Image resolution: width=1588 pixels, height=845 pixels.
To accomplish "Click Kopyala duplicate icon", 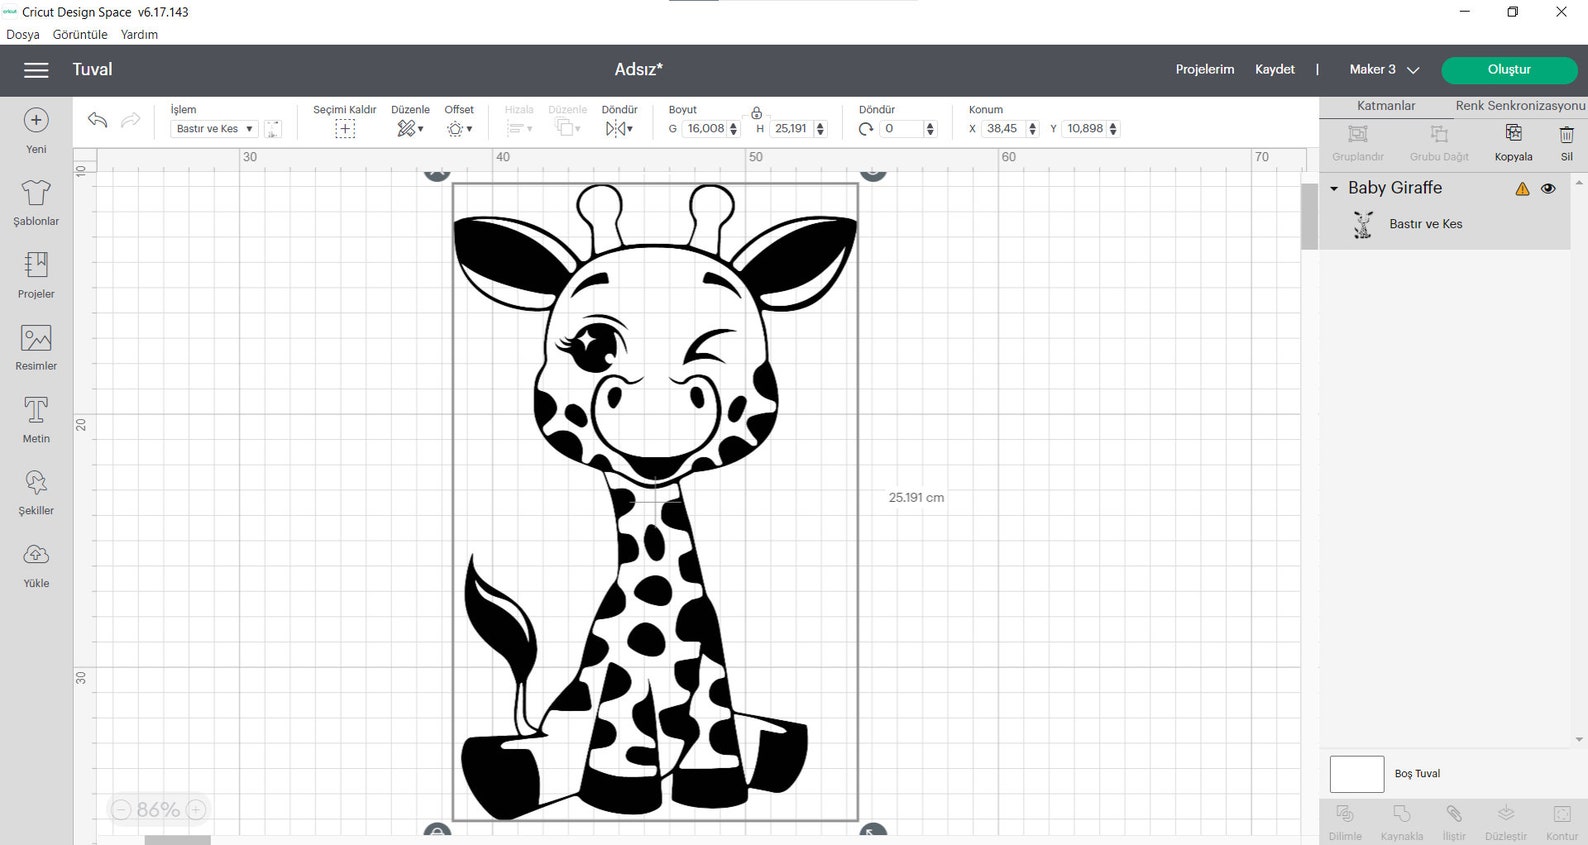I will click(1513, 142).
